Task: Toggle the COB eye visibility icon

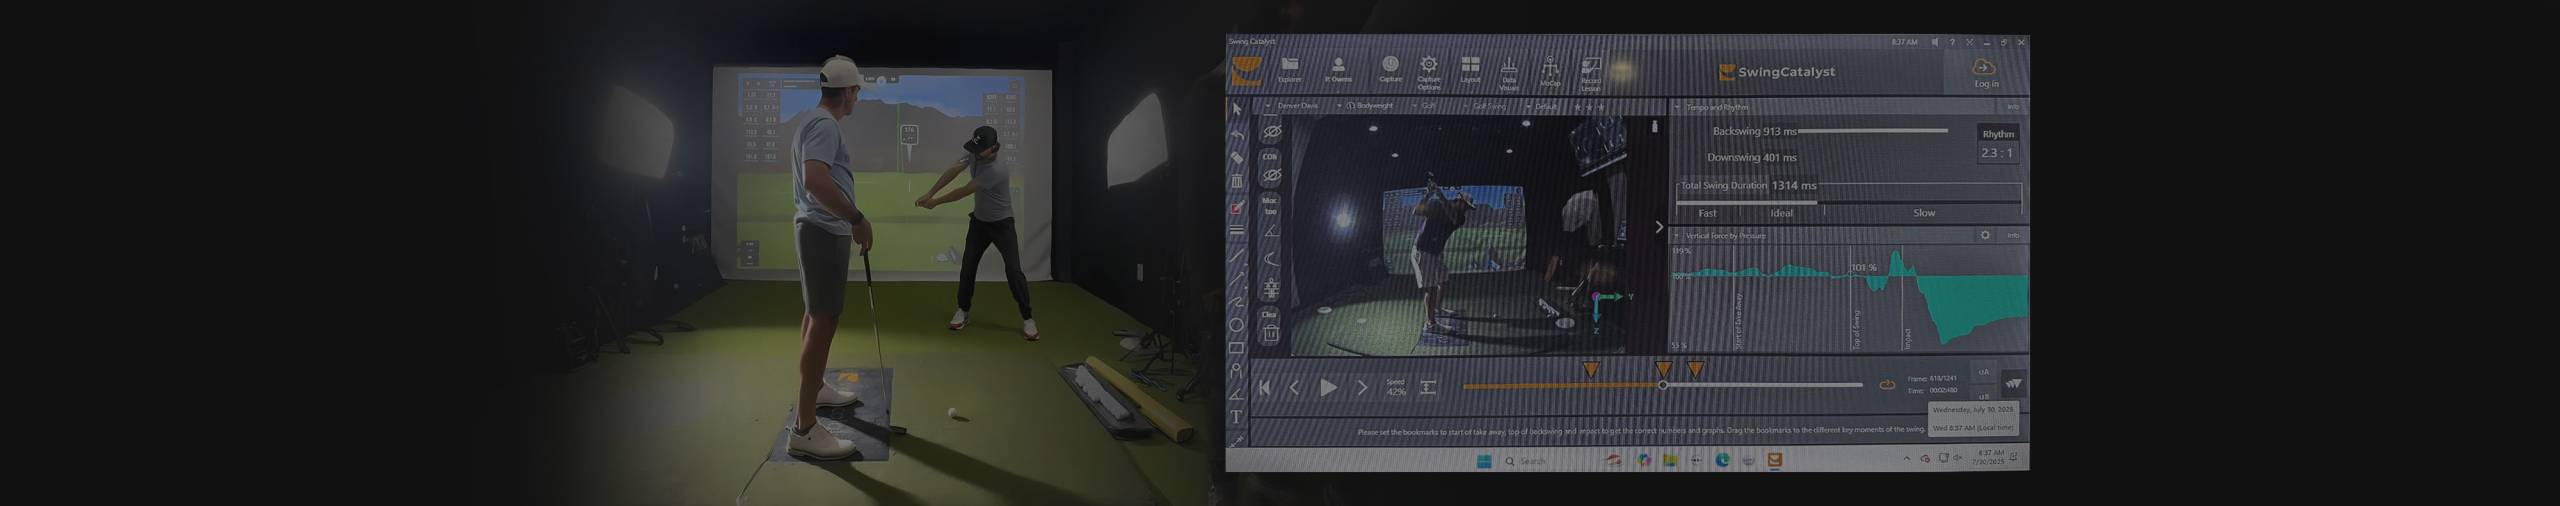Action: 1271,175
